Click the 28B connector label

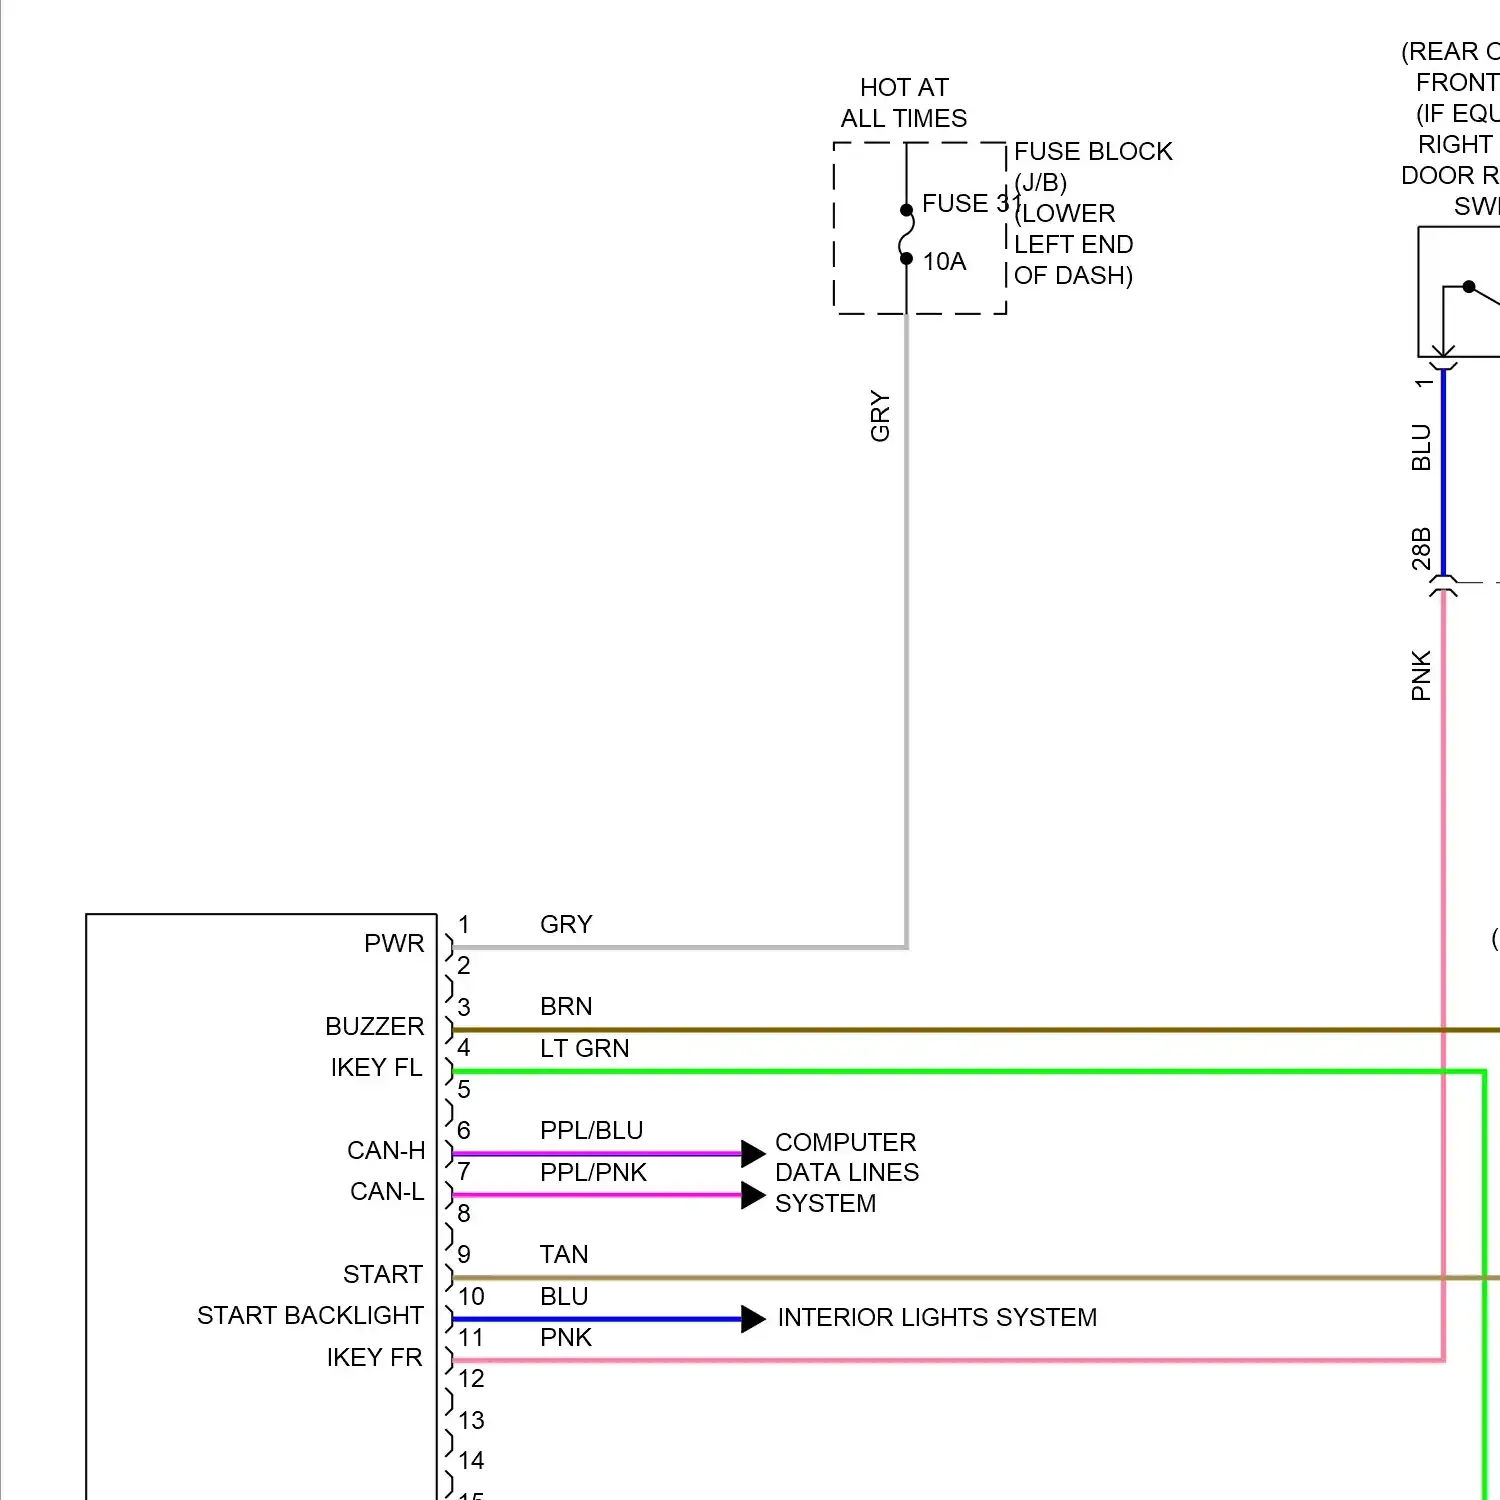(1421, 548)
